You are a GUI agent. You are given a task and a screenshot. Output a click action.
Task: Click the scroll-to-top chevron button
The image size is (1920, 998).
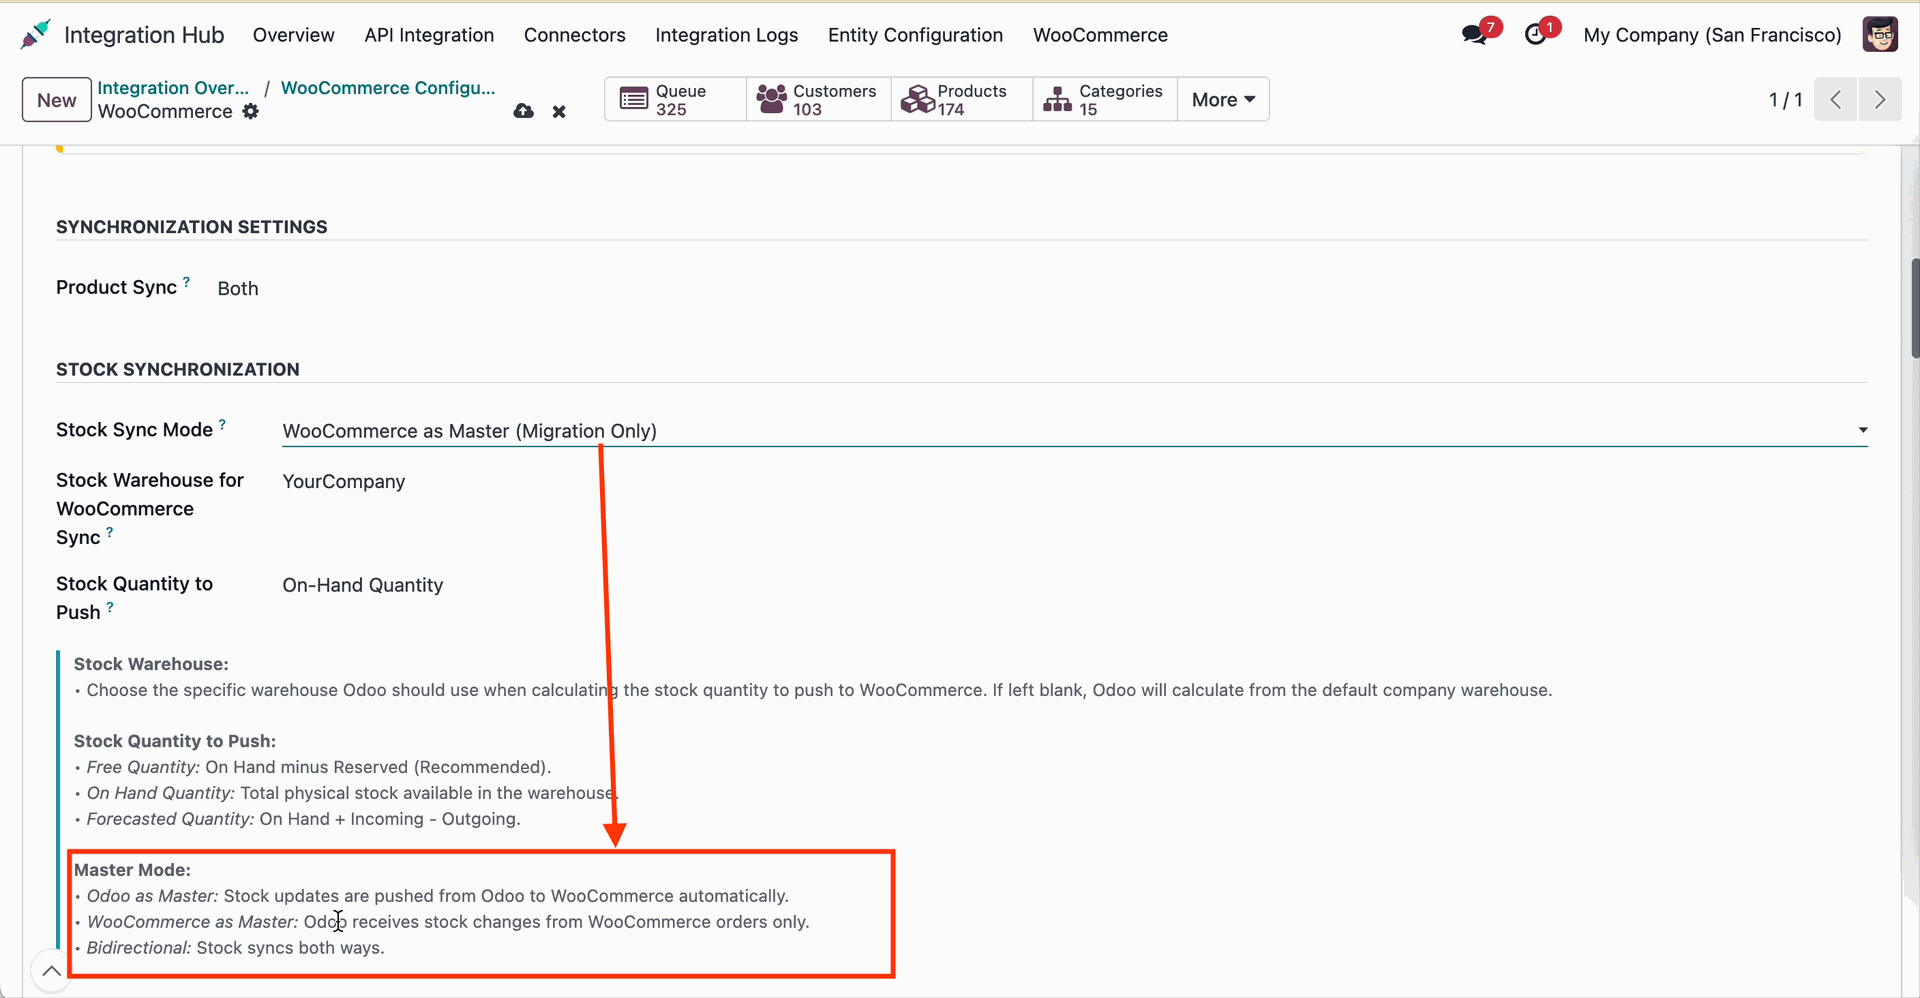click(x=51, y=971)
